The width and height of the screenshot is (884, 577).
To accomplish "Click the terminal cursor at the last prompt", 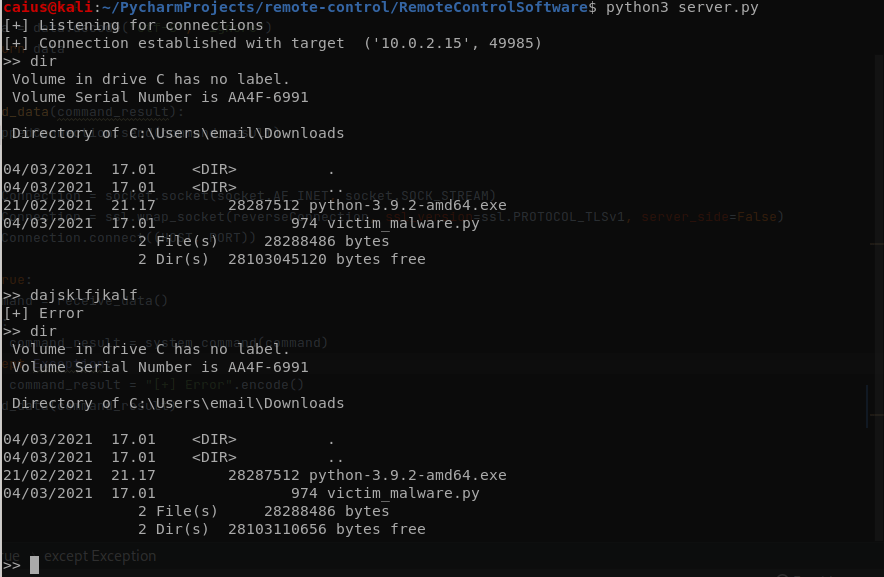I will pos(34,566).
